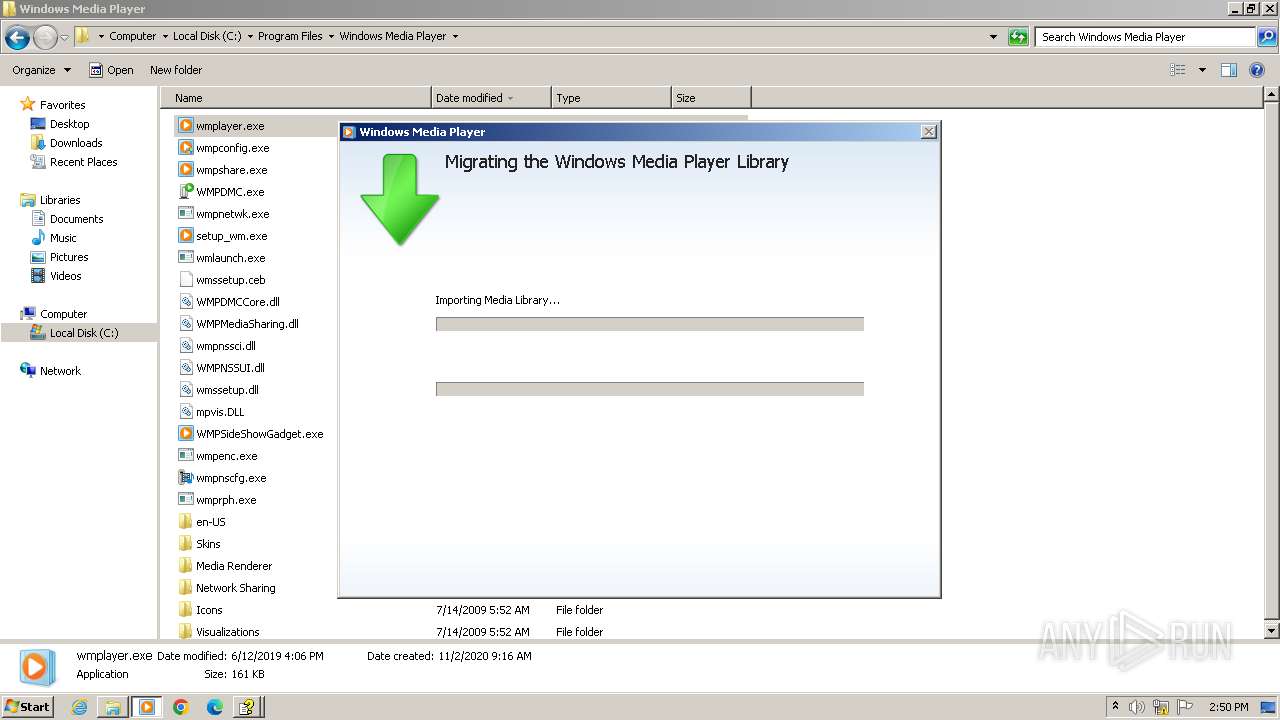
Task: Select the wmpnscfg.exe file icon
Action: 186,478
